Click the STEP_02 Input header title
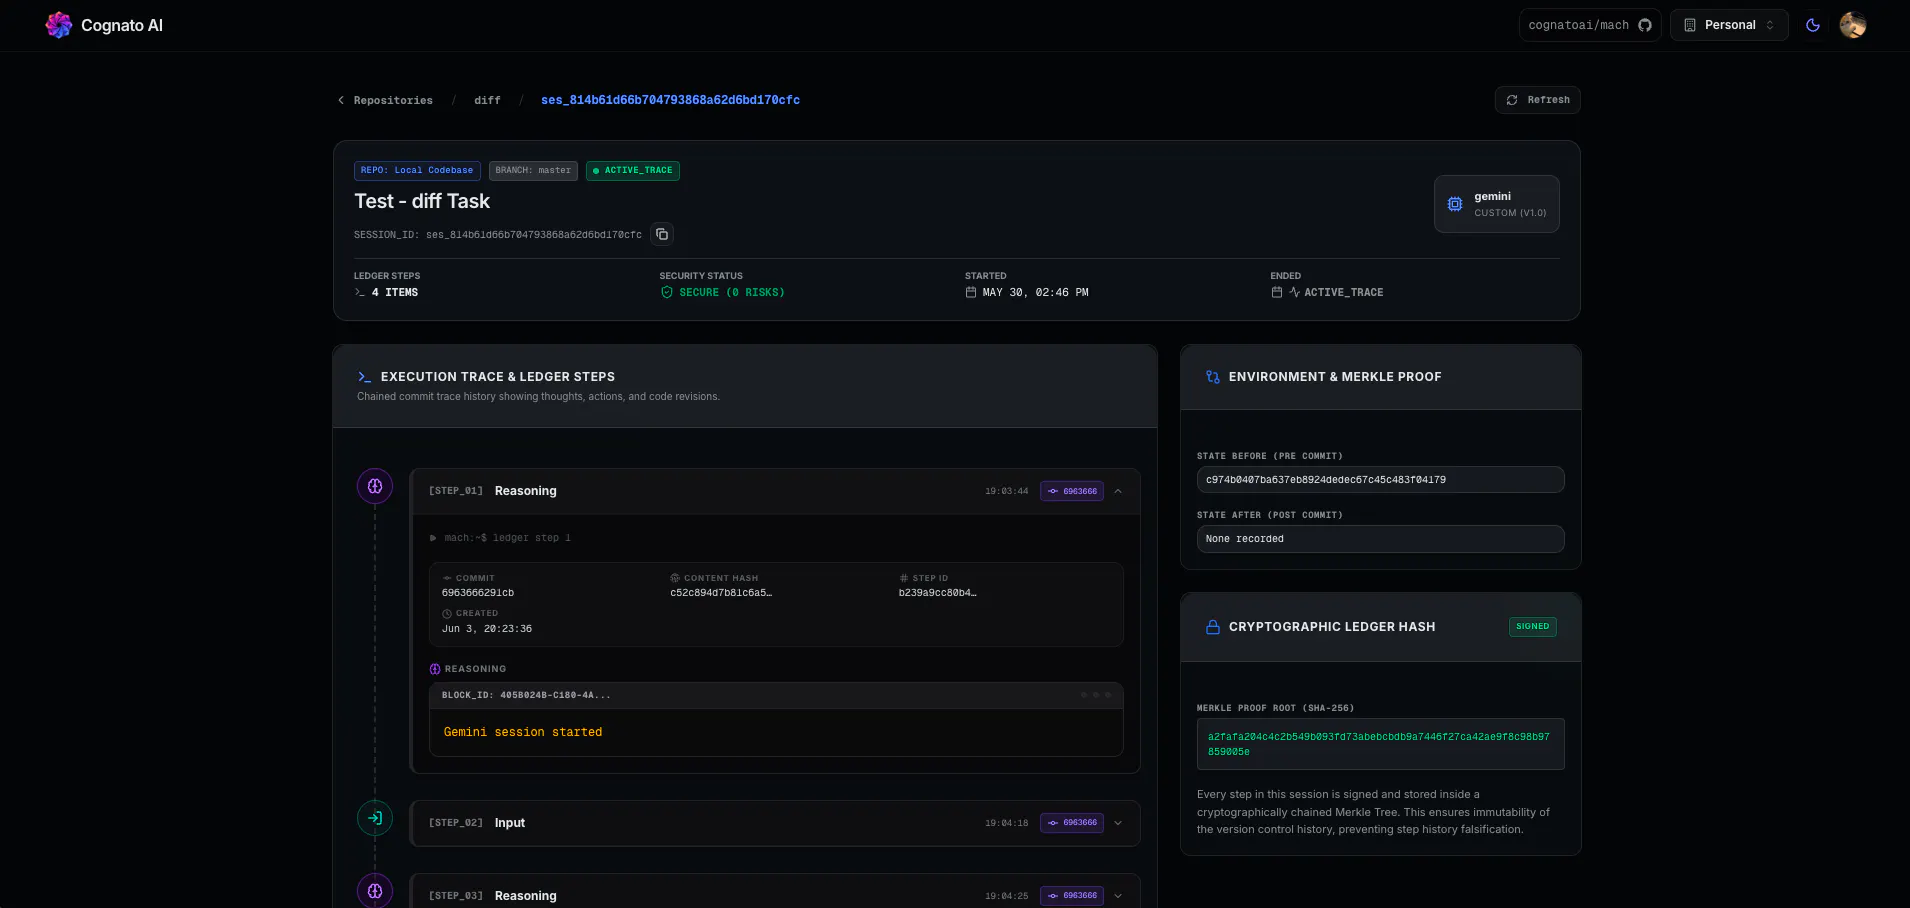 tap(510, 823)
